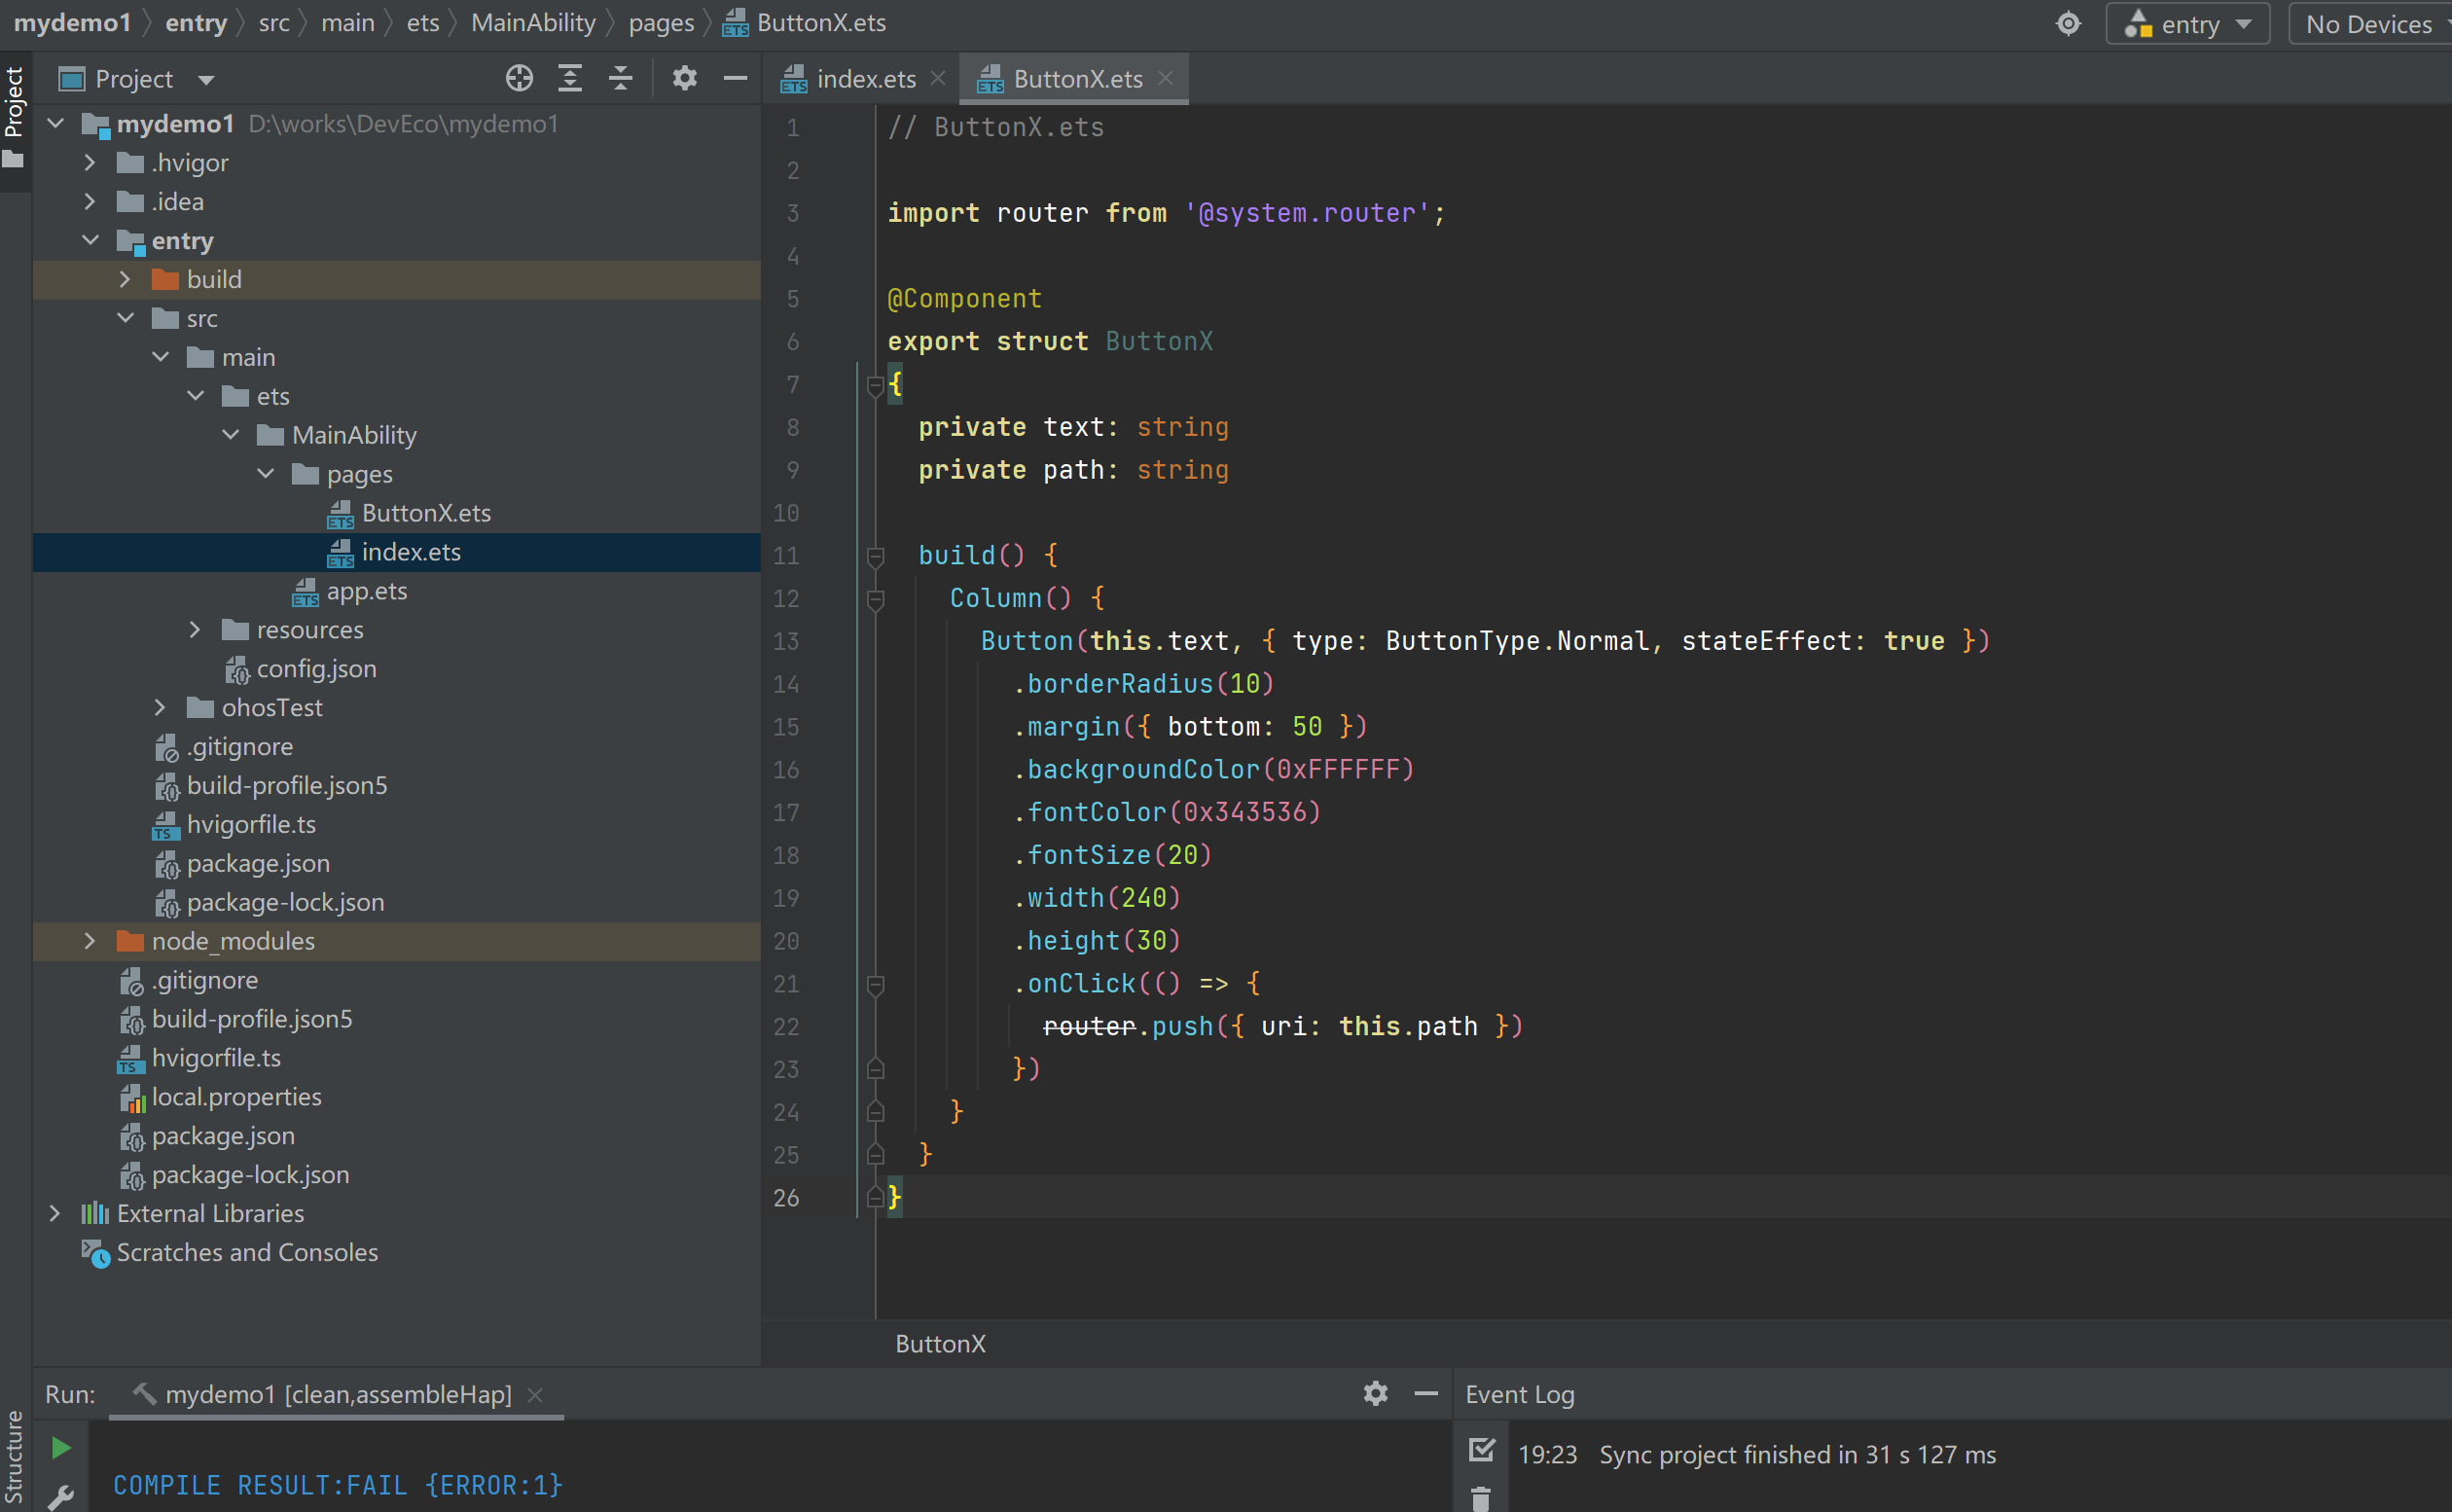Toggle fold end marker at line 24
This screenshot has width=2452, height=1512.
[x=875, y=1112]
